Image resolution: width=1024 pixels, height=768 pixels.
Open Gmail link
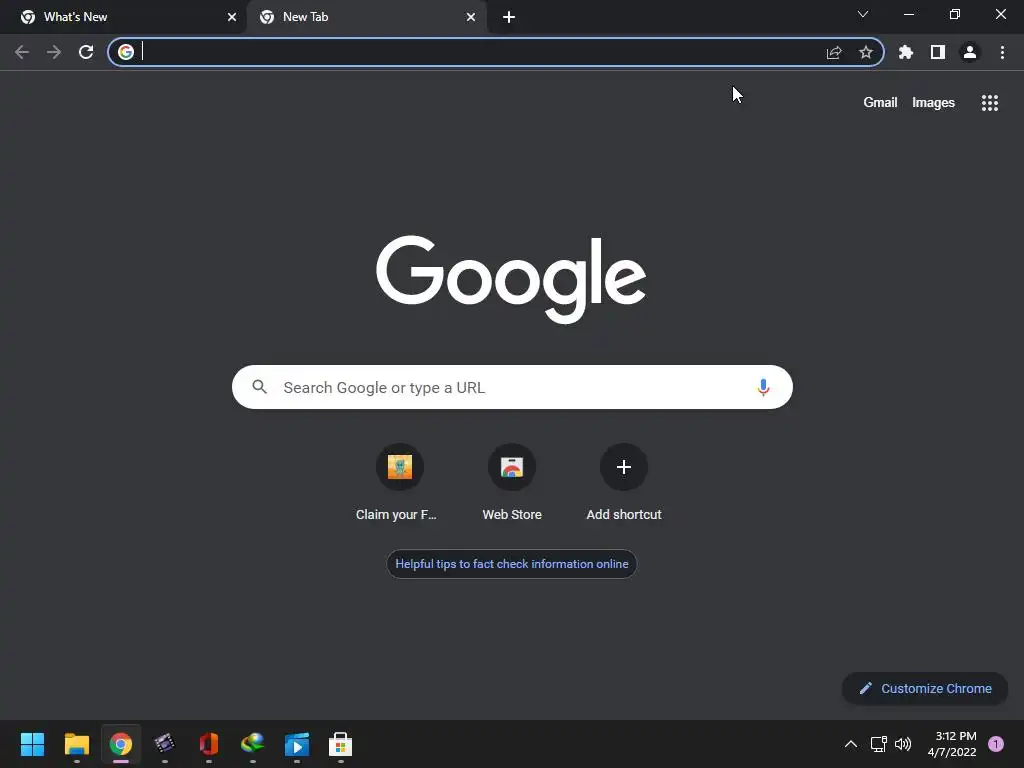(x=880, y=103)
